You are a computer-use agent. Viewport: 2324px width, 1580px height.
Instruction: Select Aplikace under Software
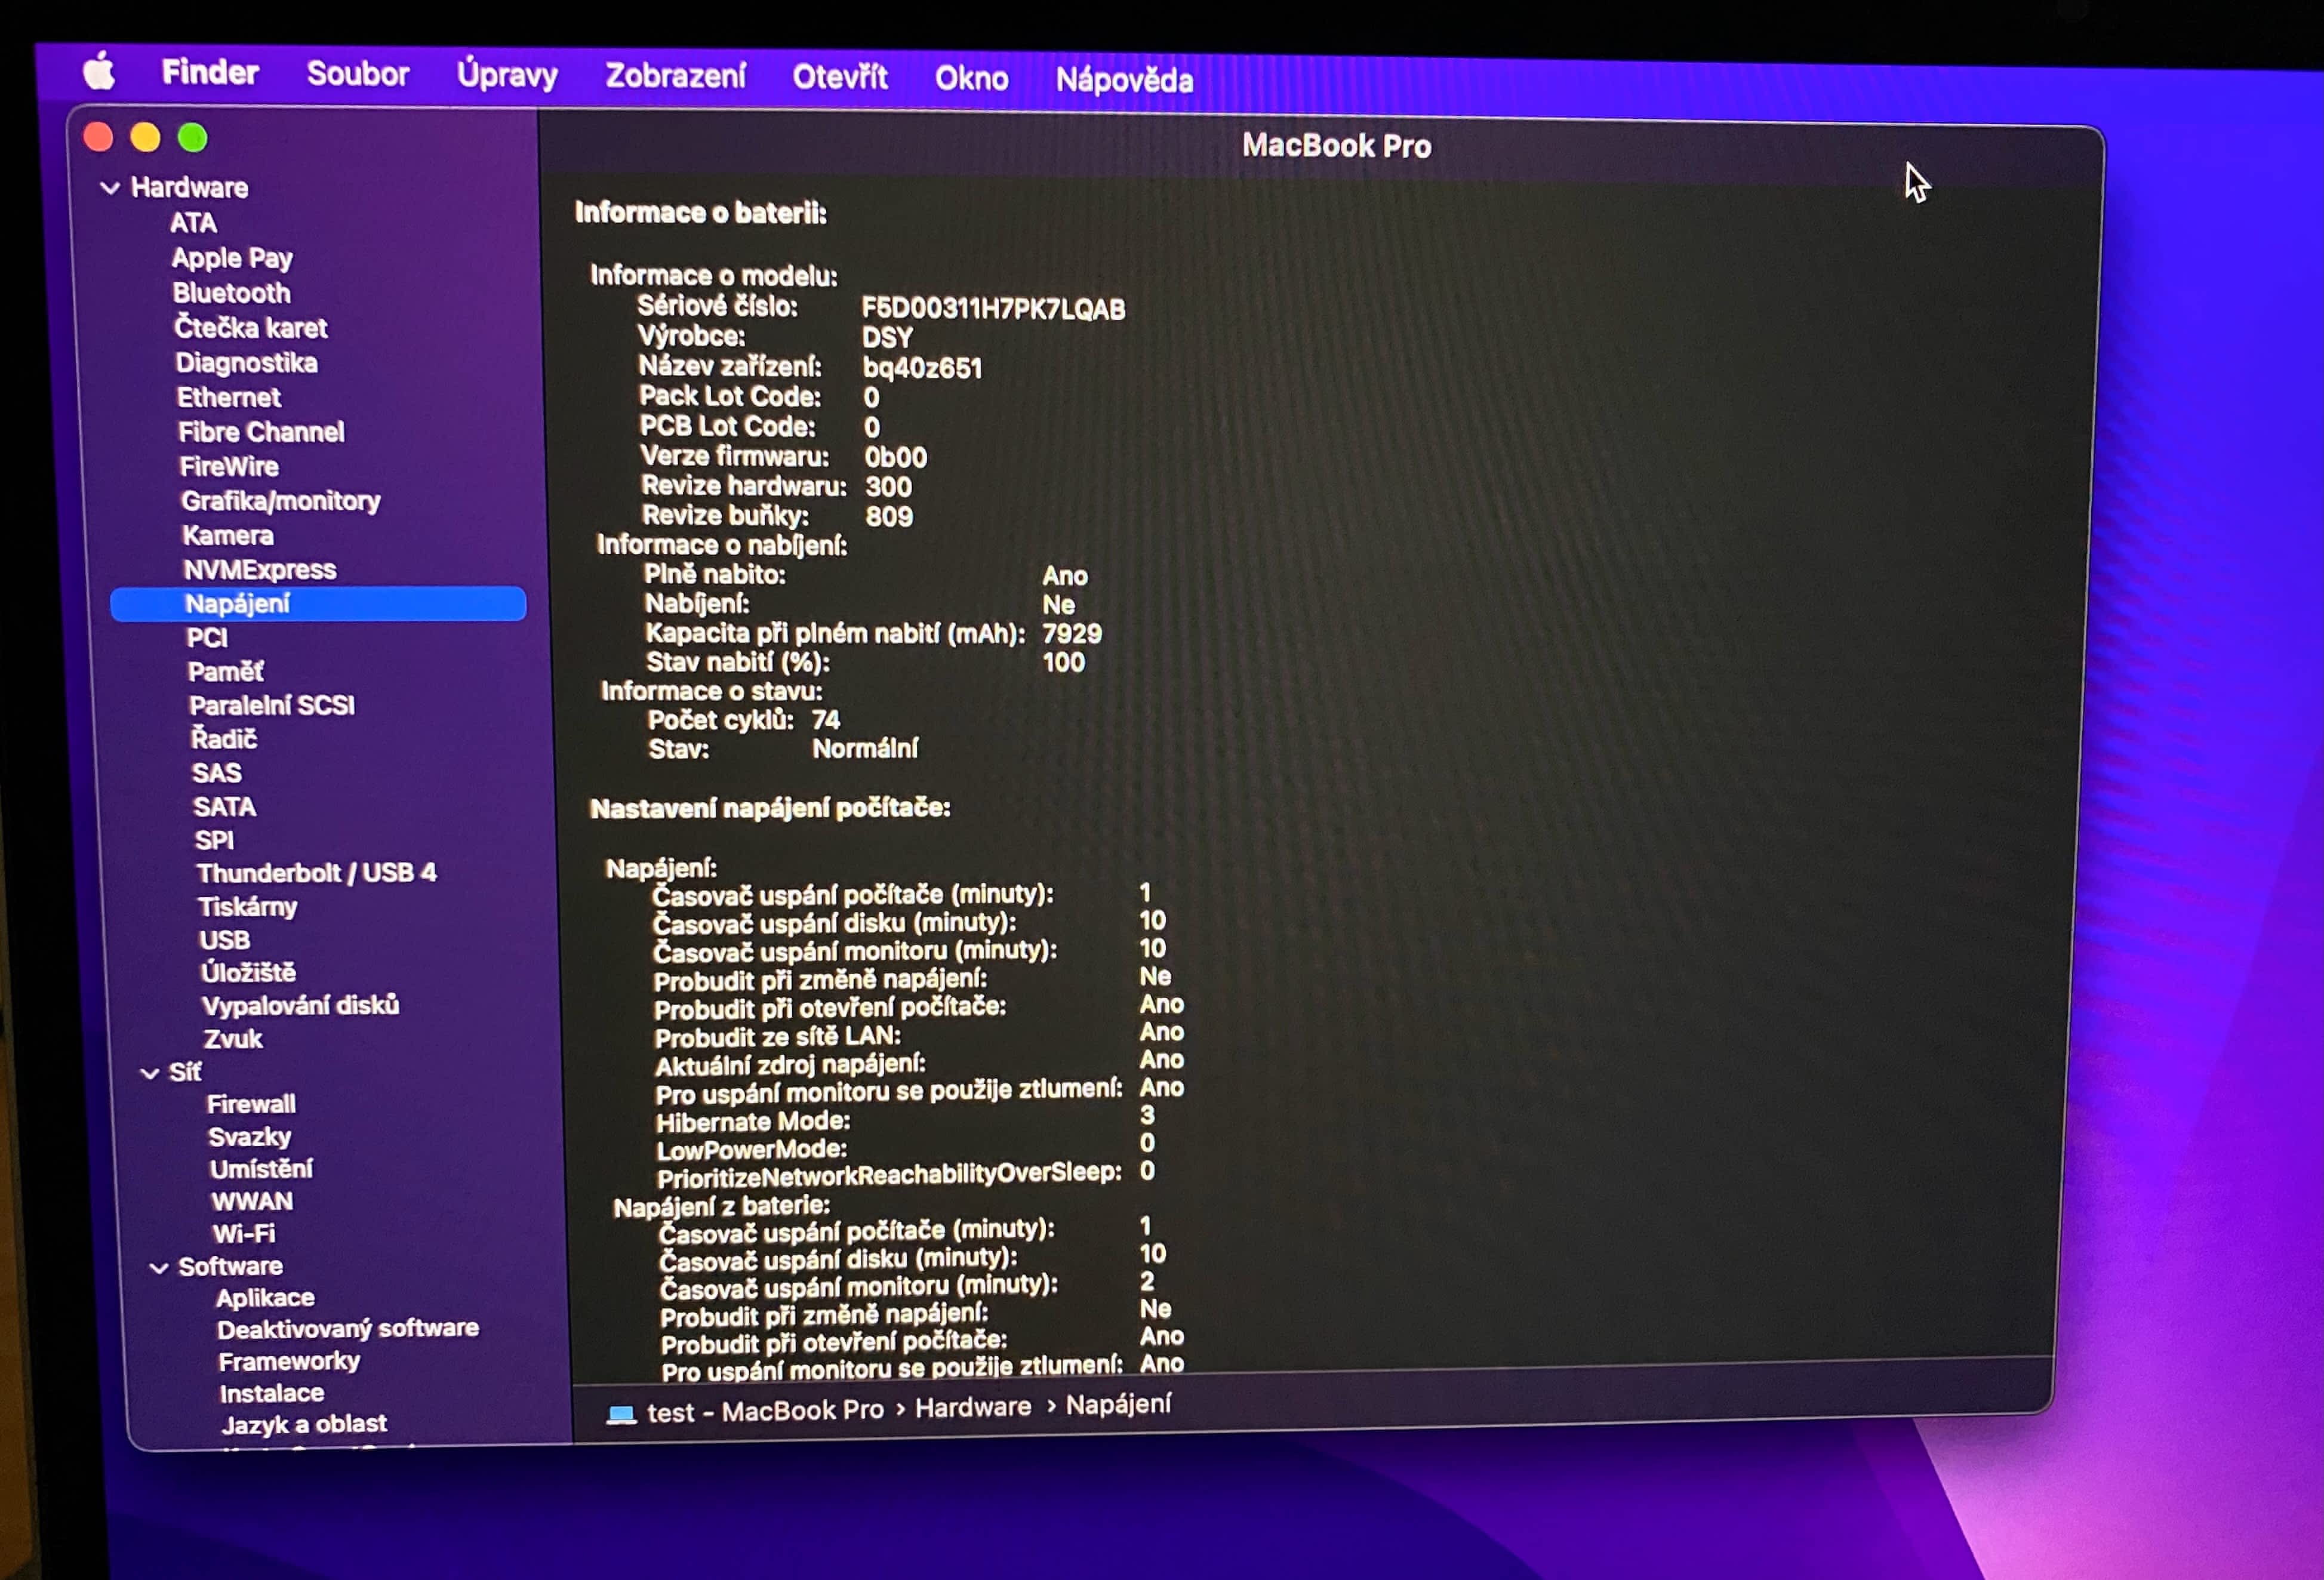click(x=265, y=1298)
